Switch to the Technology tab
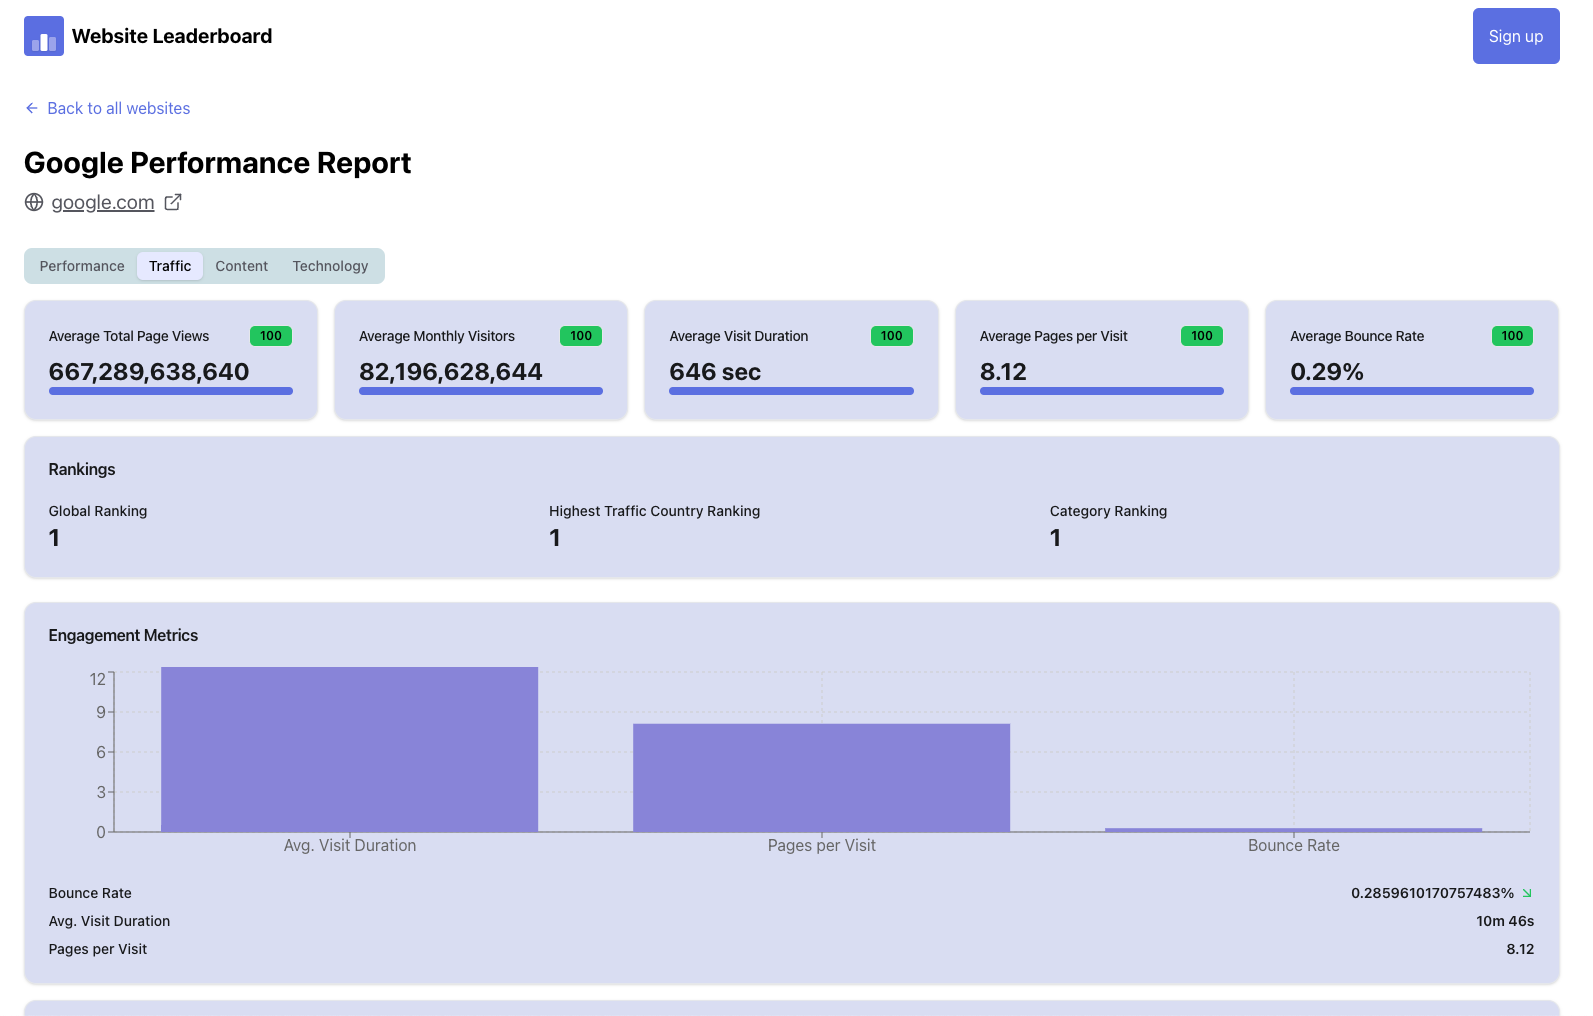Screen dimensions: 1593x1016 [x=331, y=266]
